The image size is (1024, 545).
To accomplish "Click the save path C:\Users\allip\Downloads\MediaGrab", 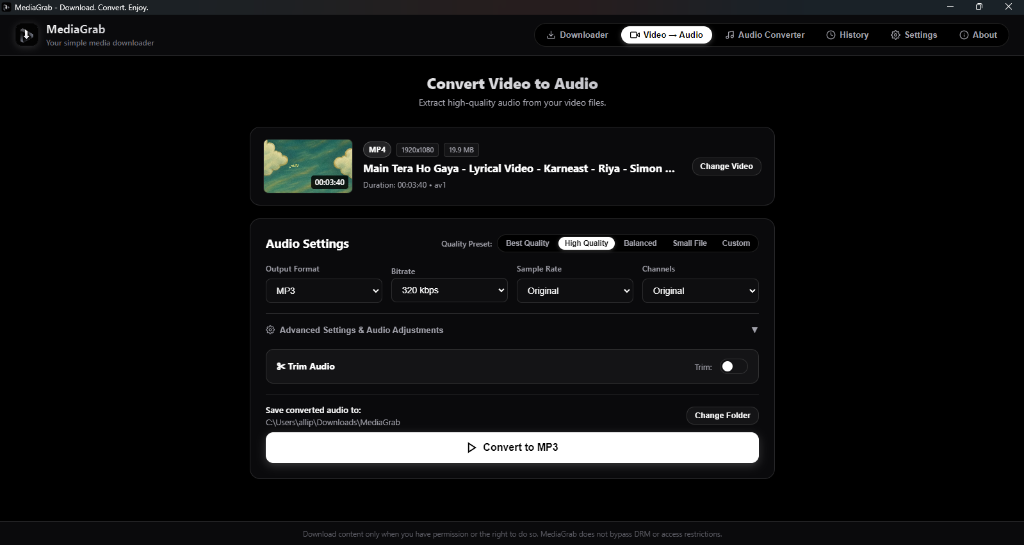I will 332,423.
